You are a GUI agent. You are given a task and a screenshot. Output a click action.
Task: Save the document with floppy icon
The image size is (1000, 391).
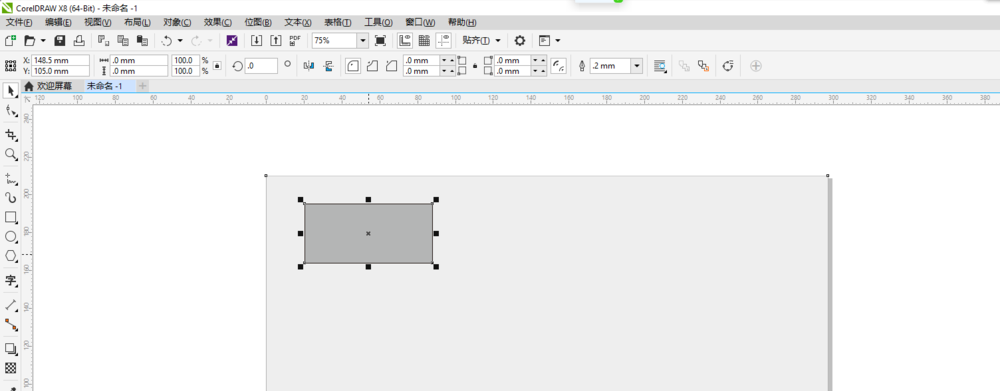coord(60,40)
